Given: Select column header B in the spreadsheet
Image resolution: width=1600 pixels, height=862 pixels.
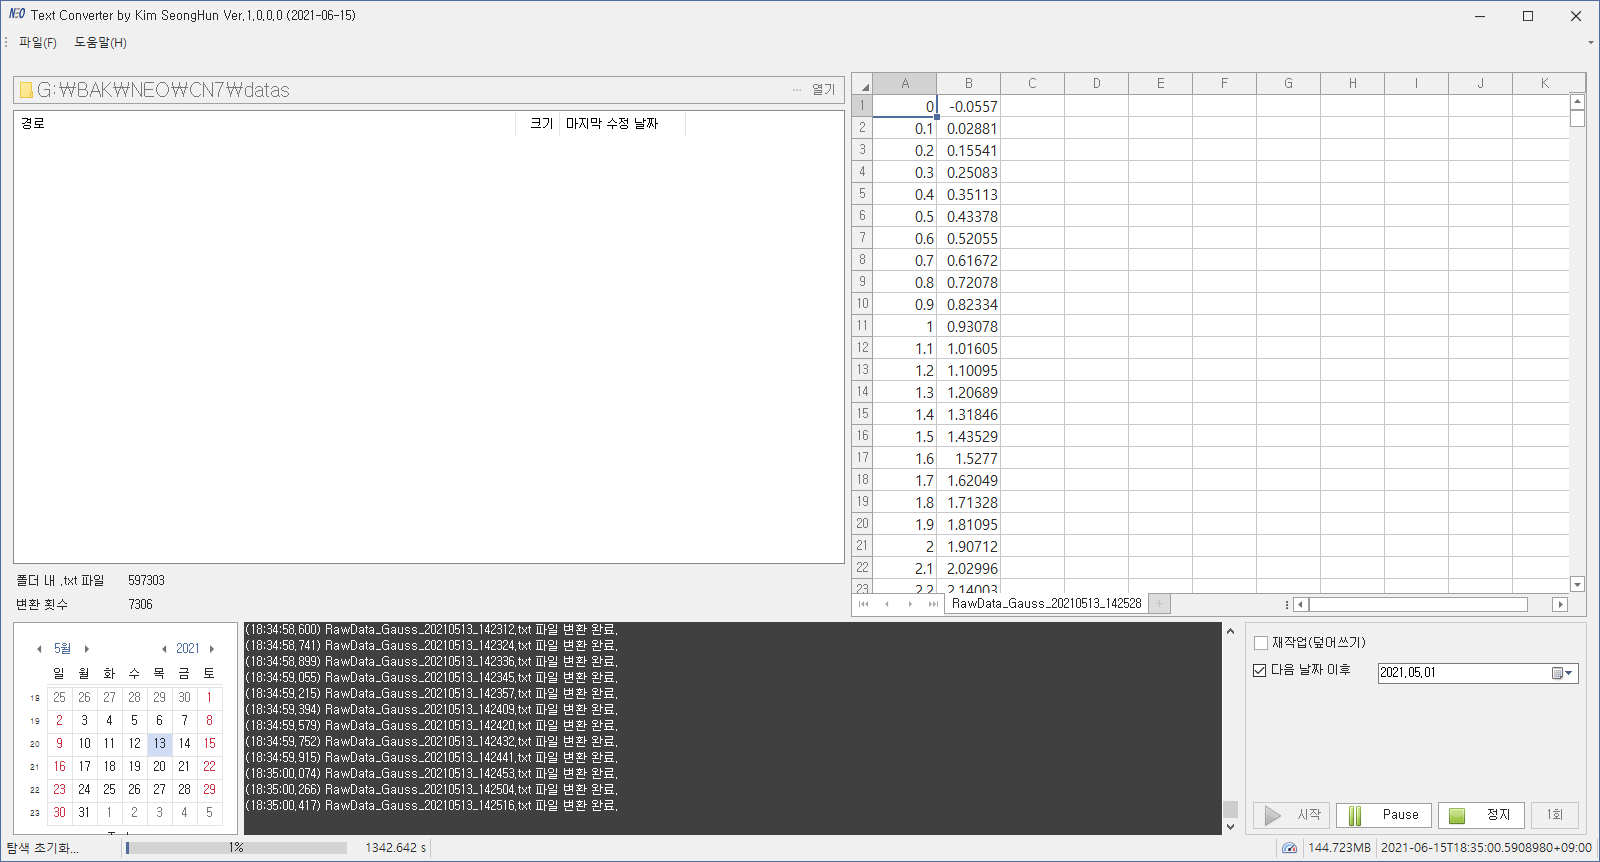Looking at the screenshot, I should pyautogui.click(x=968, y=84).
